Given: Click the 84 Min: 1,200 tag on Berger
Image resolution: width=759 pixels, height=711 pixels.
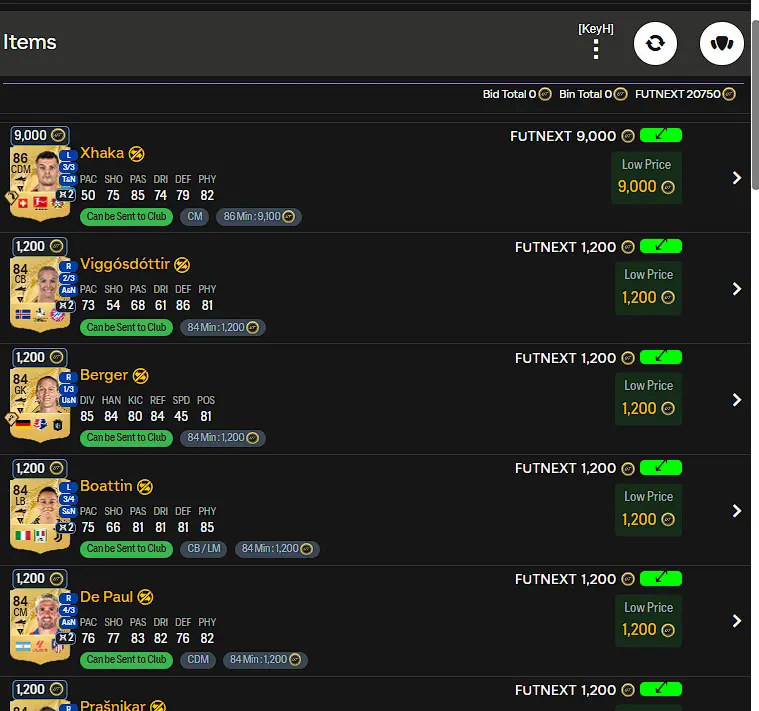Looking at the screenshot, I should tap(223, 438).
